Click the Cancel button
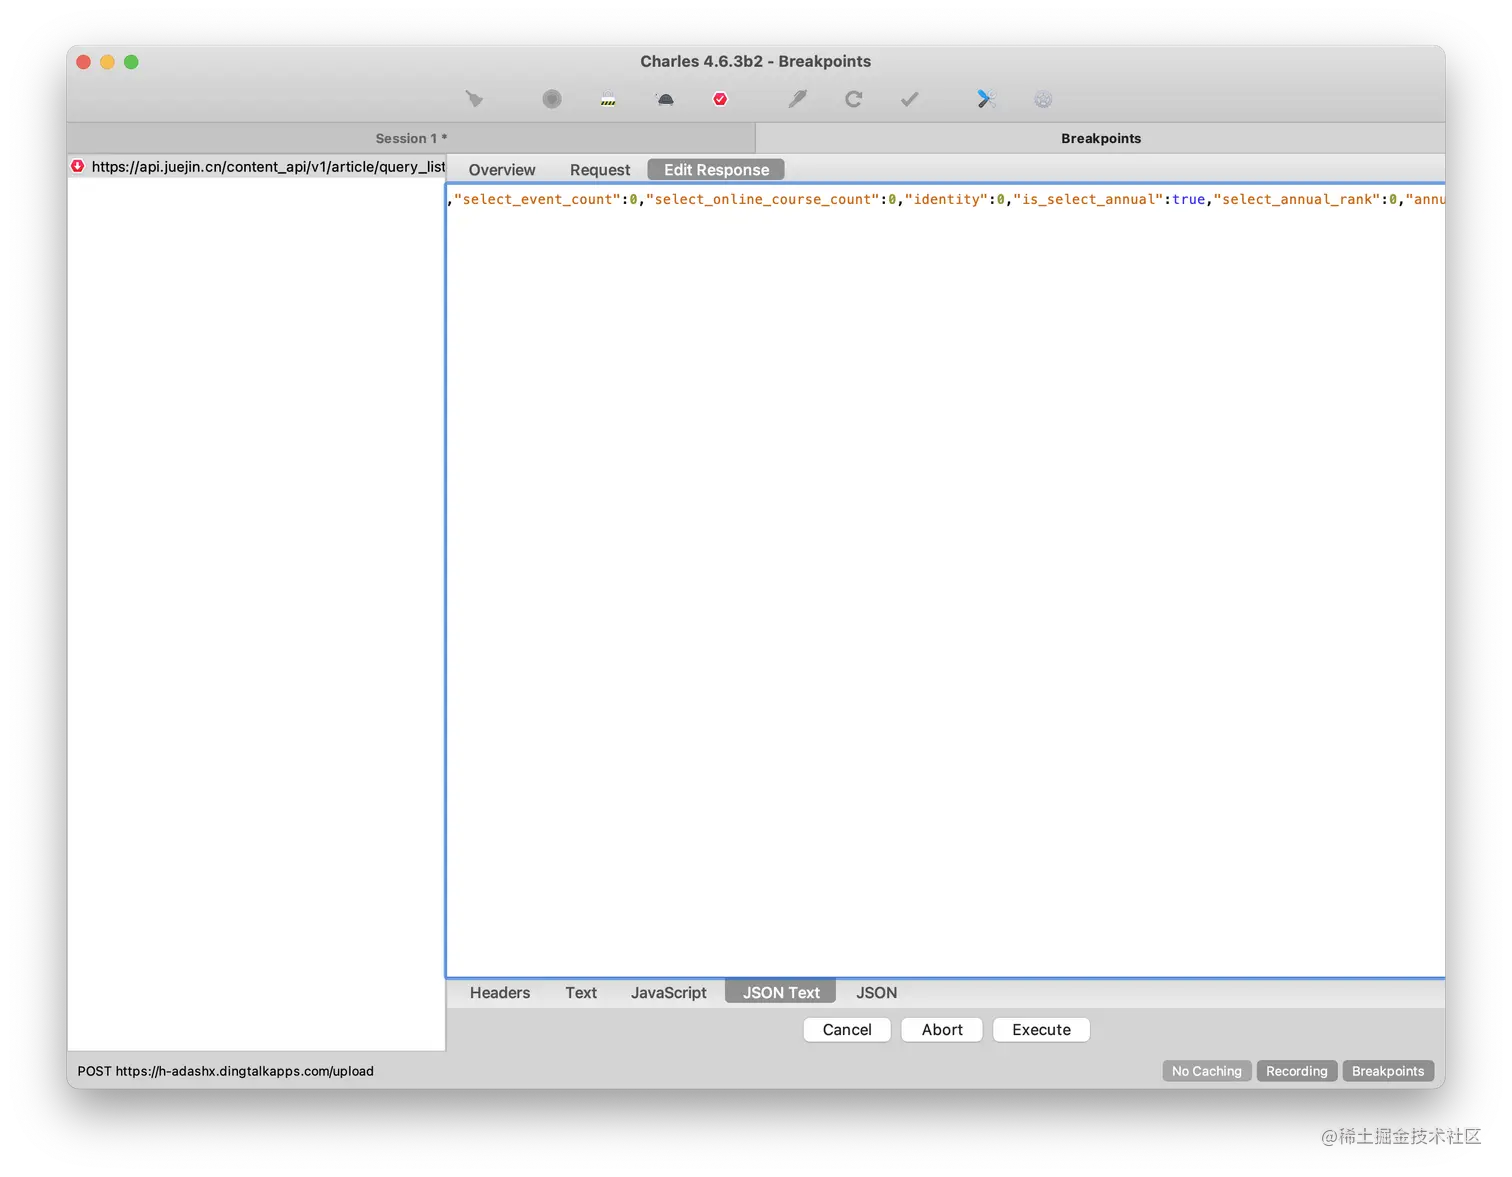The image size is (1512, 1177). tap(847, 1030)
